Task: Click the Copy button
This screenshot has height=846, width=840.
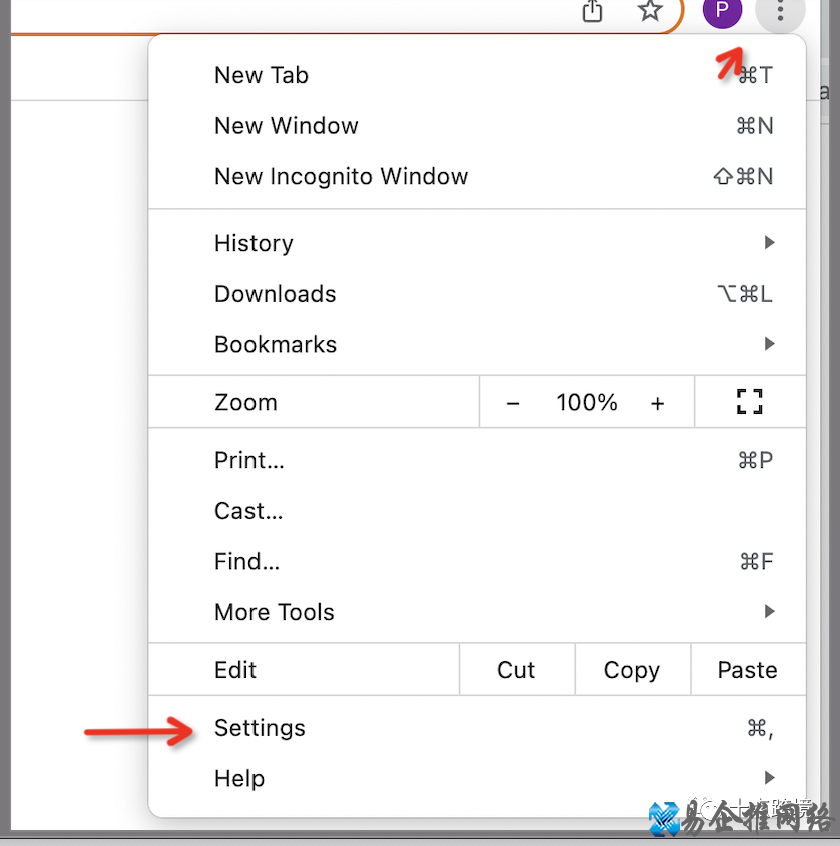Action: (632, 670)
